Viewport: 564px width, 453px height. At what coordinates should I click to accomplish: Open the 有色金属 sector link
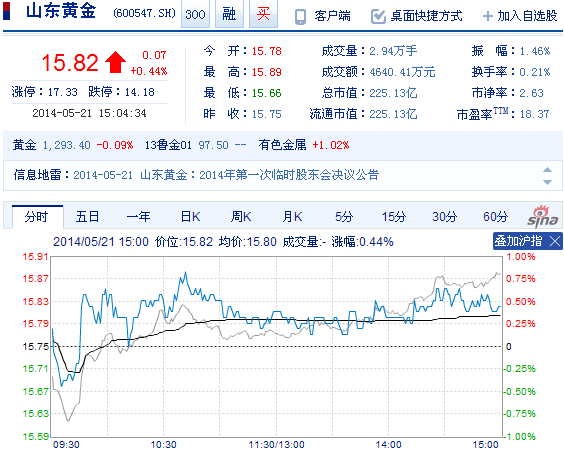coord(282,145)
